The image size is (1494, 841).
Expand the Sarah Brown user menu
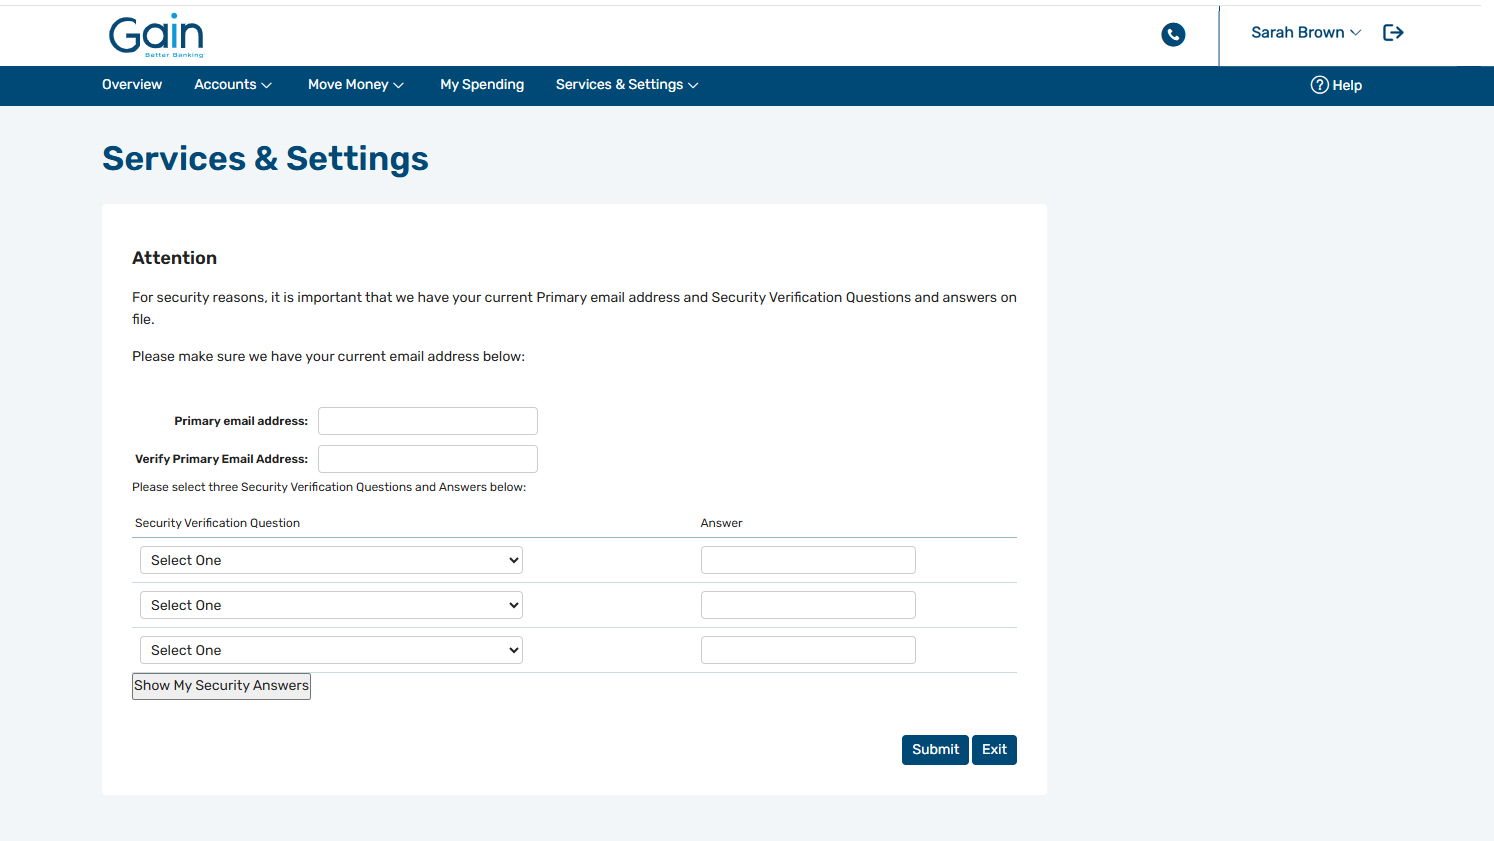click(1305, 33)
